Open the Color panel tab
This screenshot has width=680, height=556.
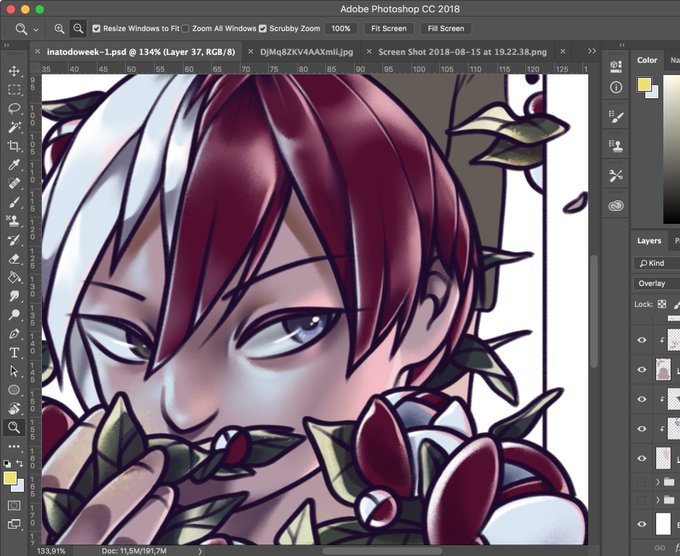[x=647, y=60]
